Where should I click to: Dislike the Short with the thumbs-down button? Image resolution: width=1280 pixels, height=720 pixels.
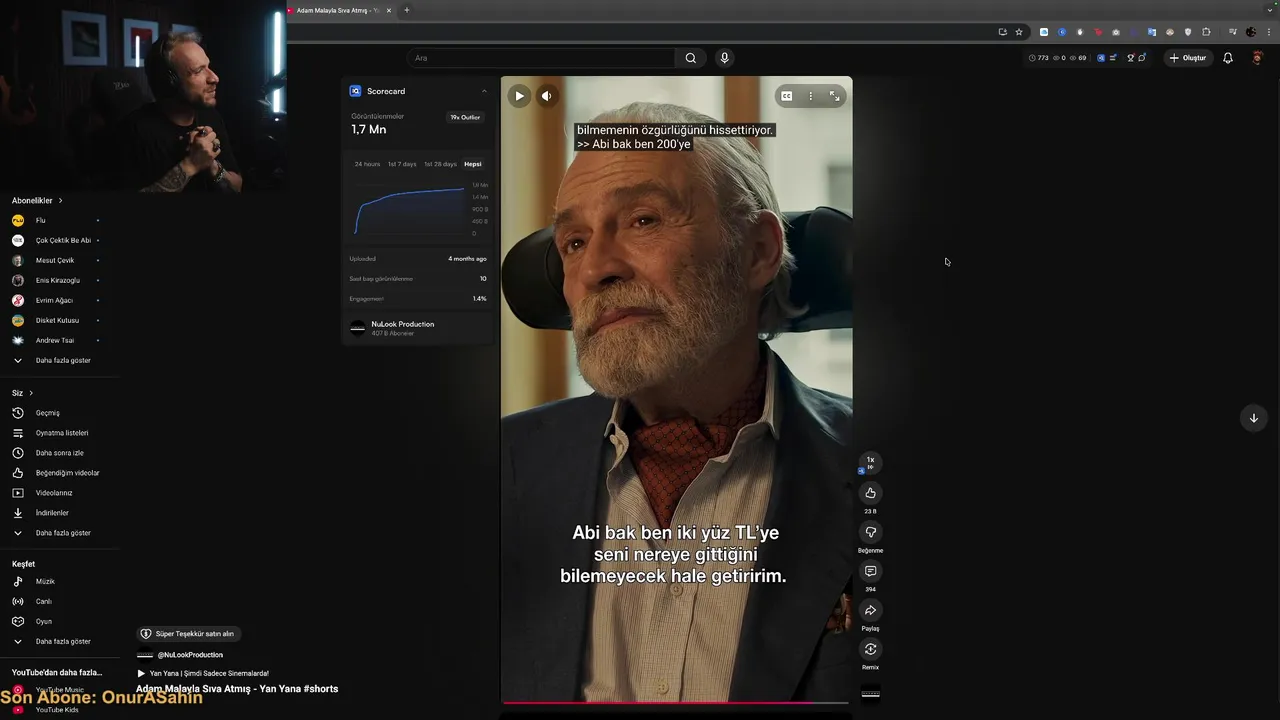[x=870, y=532]
